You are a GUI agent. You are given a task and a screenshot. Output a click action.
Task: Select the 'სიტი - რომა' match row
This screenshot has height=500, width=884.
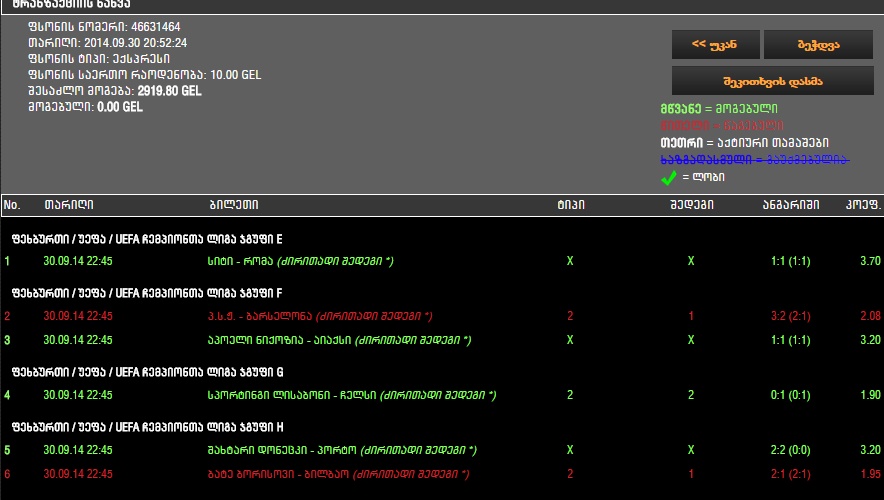[442, 261]
